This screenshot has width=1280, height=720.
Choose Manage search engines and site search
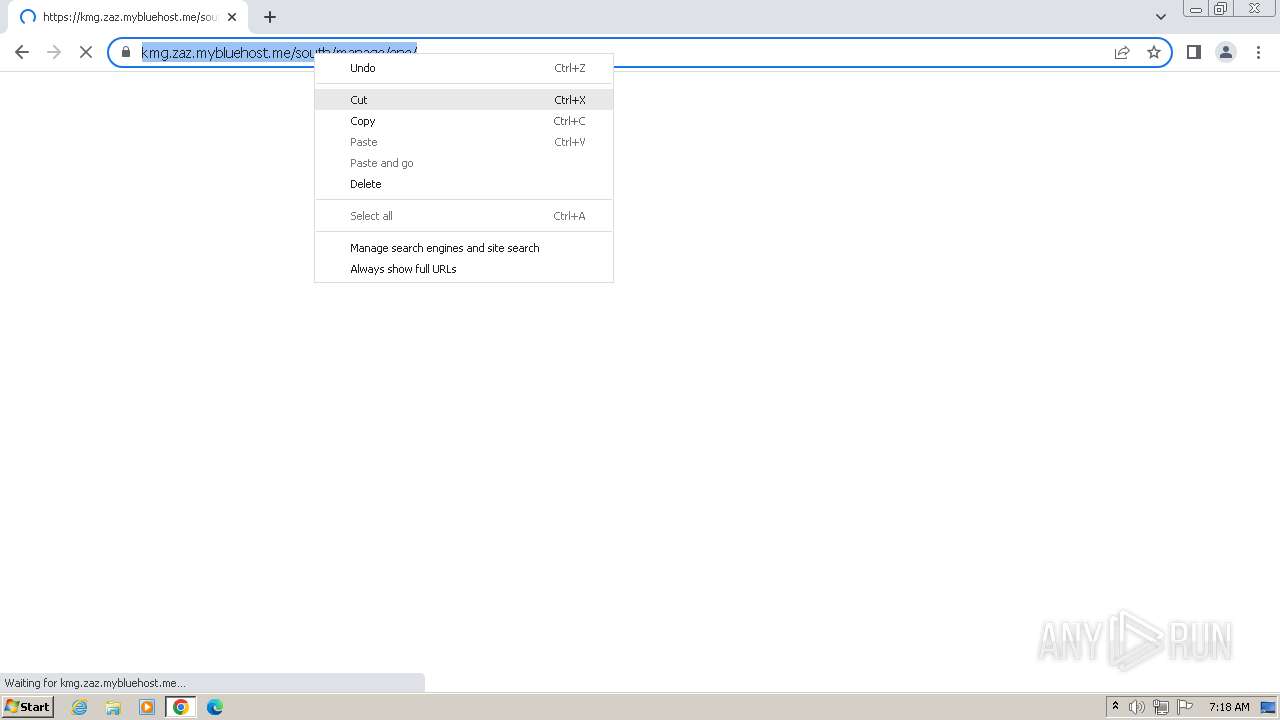[x=464, y=248]
